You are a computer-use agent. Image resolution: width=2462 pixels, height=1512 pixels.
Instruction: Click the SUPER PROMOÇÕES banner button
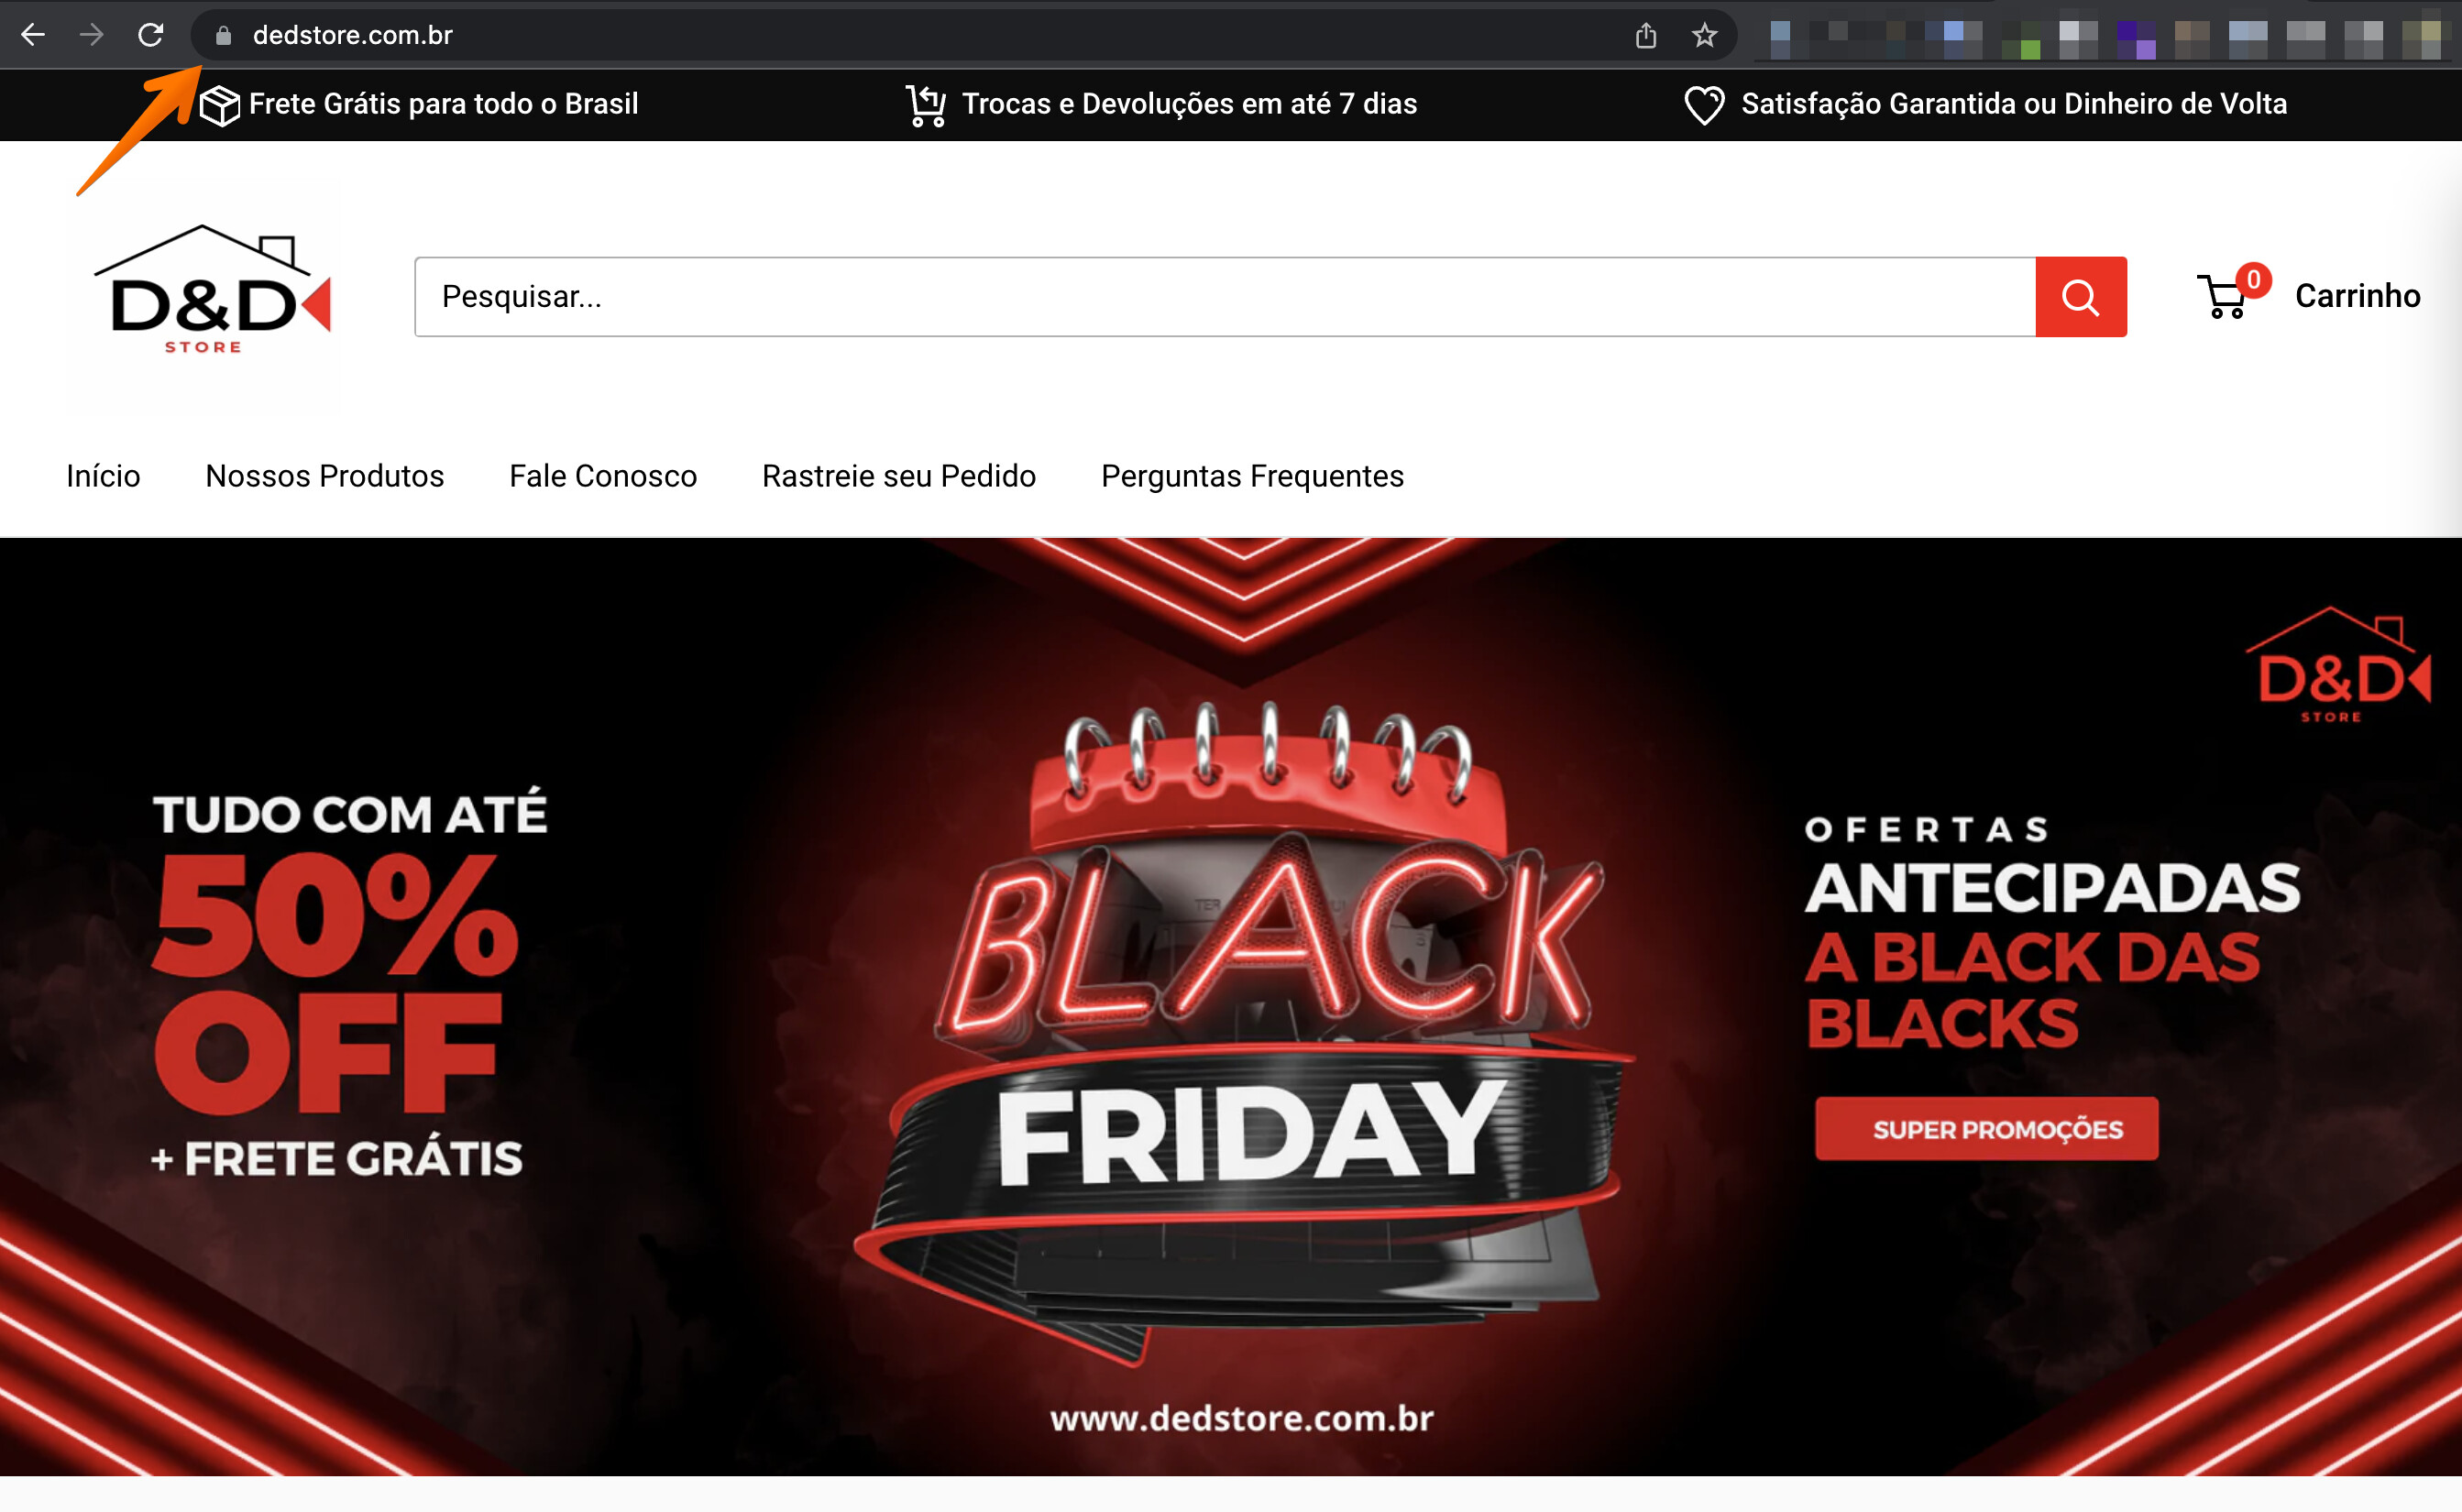click(1987, 1129)
